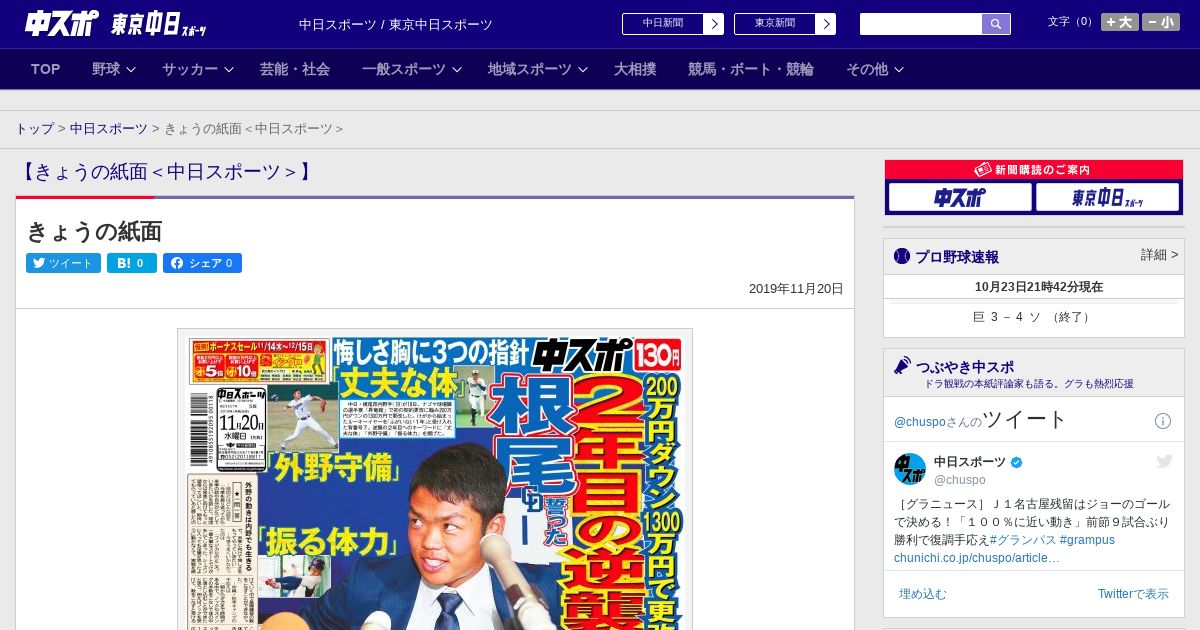Screen dimensions: 1200x630
Task: Click the 中日スポーツ Twitter avatar
Action: 910,469
